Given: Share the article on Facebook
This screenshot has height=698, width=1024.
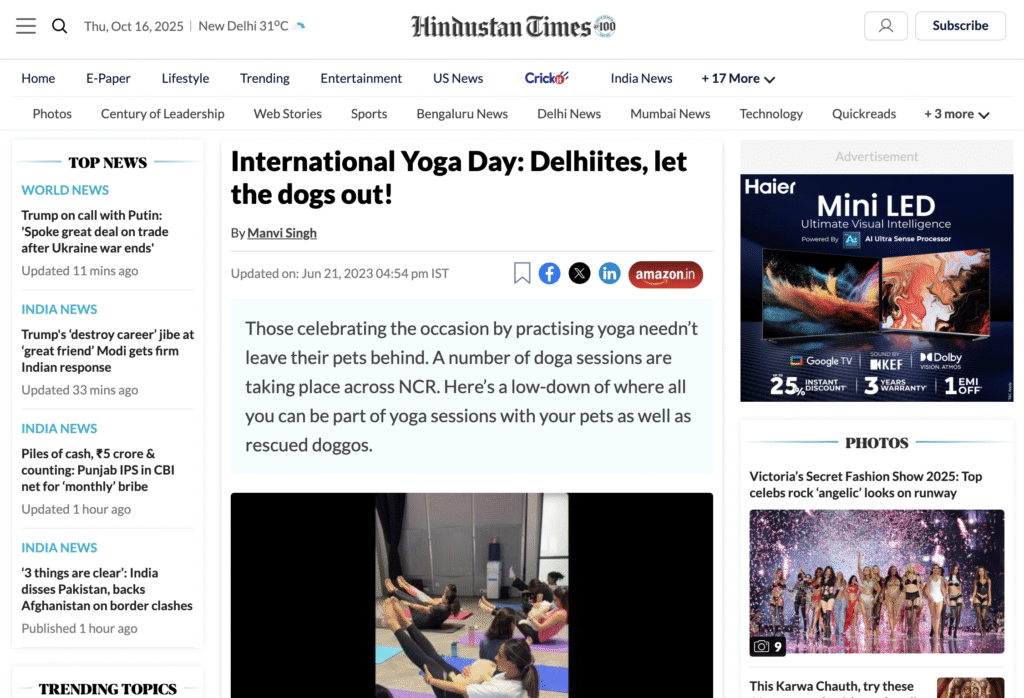Looking at the screenshot, I should [549, 273].
